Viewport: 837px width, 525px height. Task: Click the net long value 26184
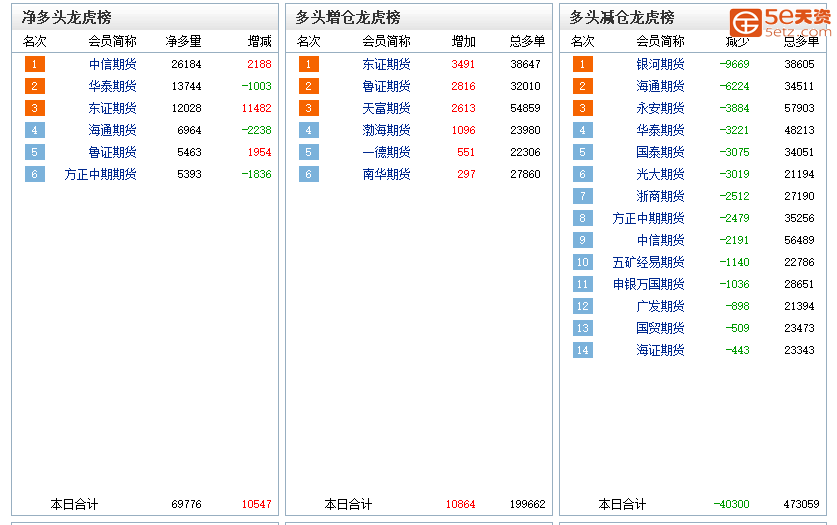186,65
